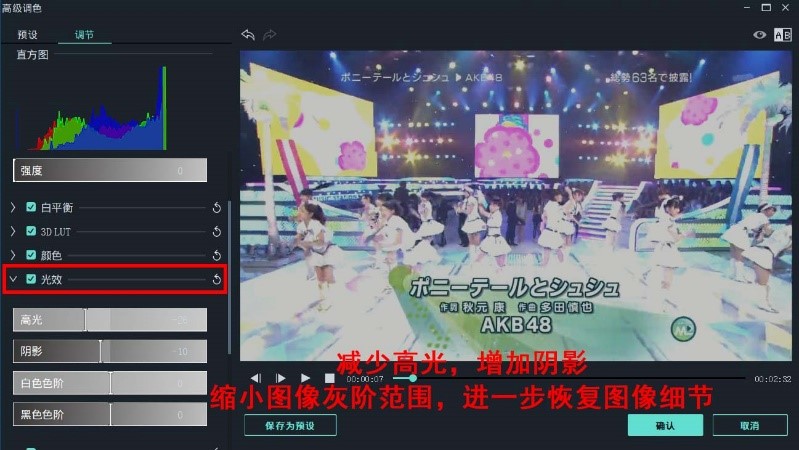Viewport: 799px width, 450px height.
Task: Click the 强度 slider bar
Action: point(110,170)
